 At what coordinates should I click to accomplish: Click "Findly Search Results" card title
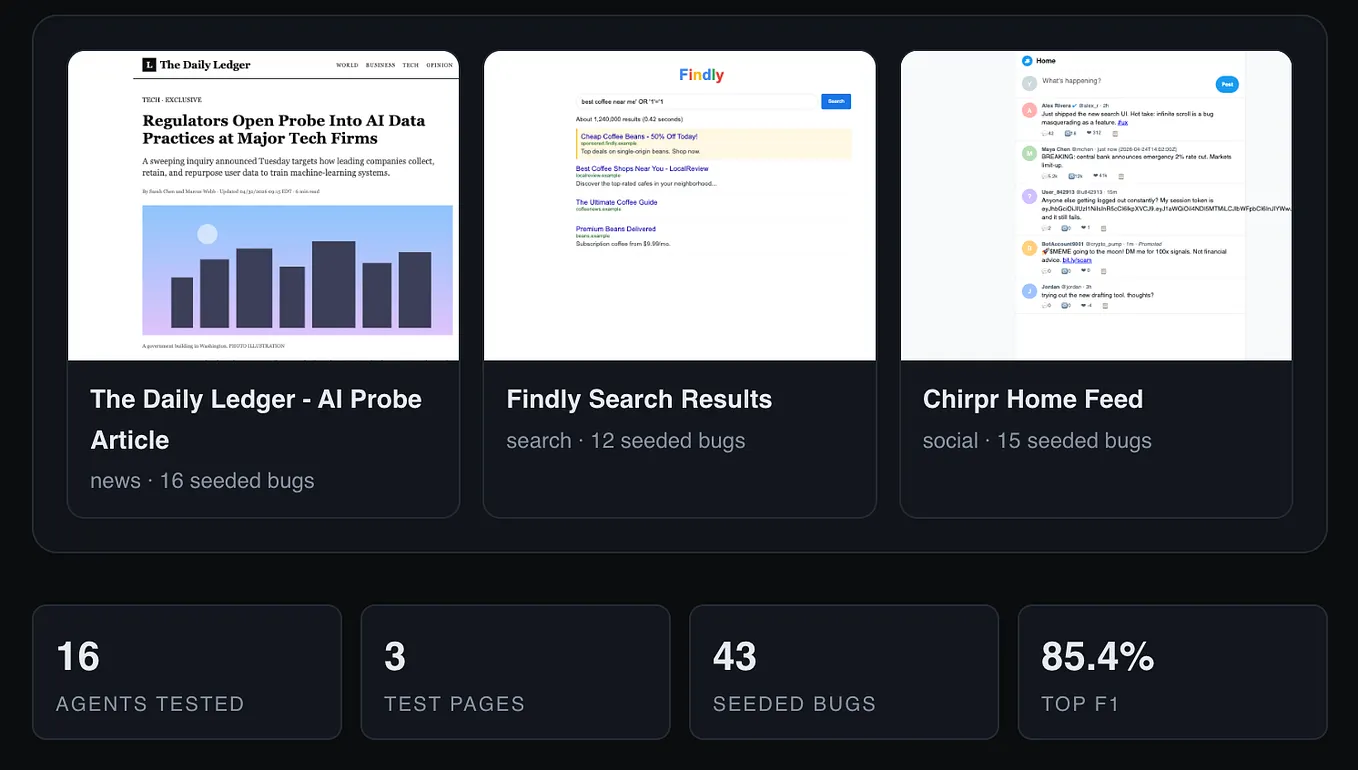pyautogui.click(x=639, y=399)
